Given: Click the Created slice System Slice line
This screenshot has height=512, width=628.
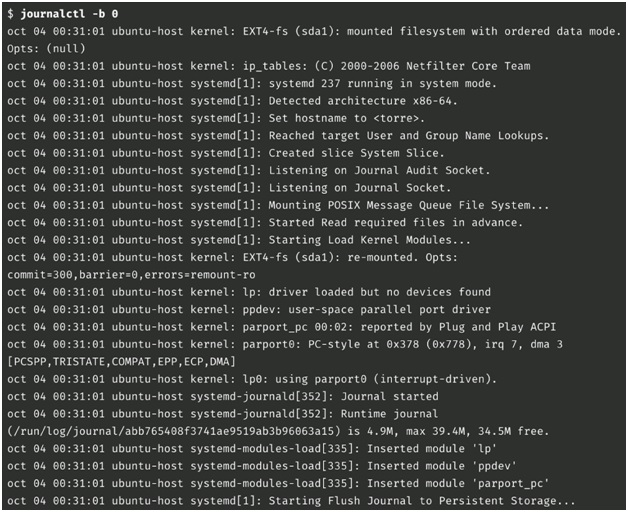Looking at the screenshot, I should click(x=226, y=153).
